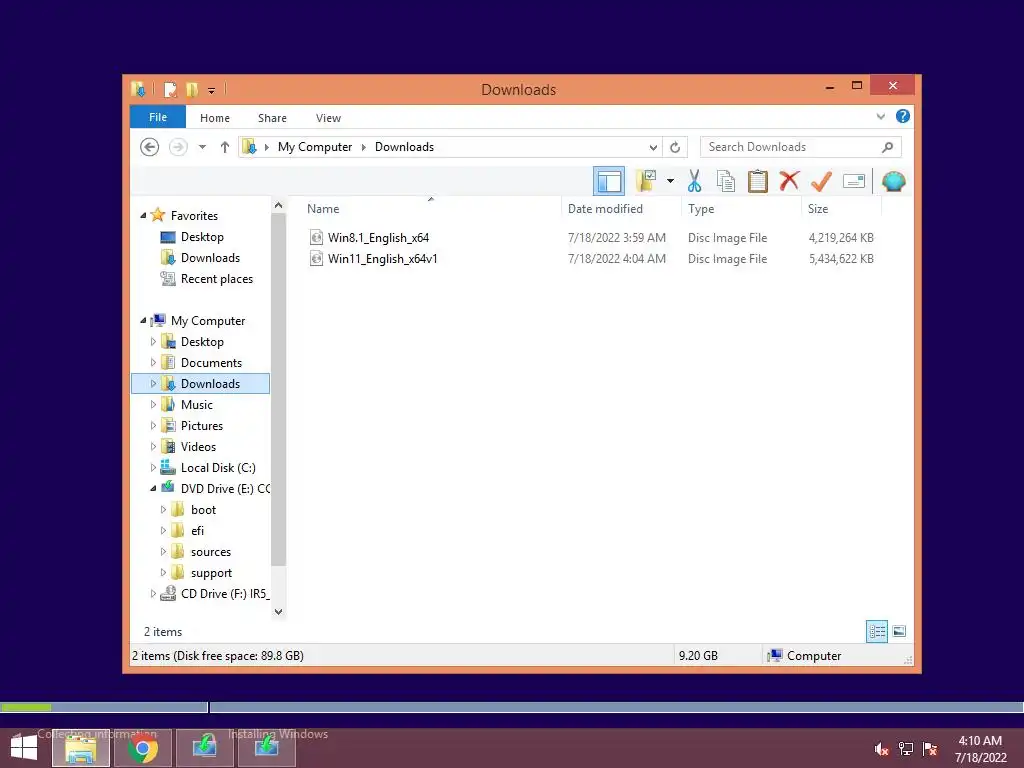Open the blue Help question icon
This screenshot has width=1024, height=768.
point(903,116)
